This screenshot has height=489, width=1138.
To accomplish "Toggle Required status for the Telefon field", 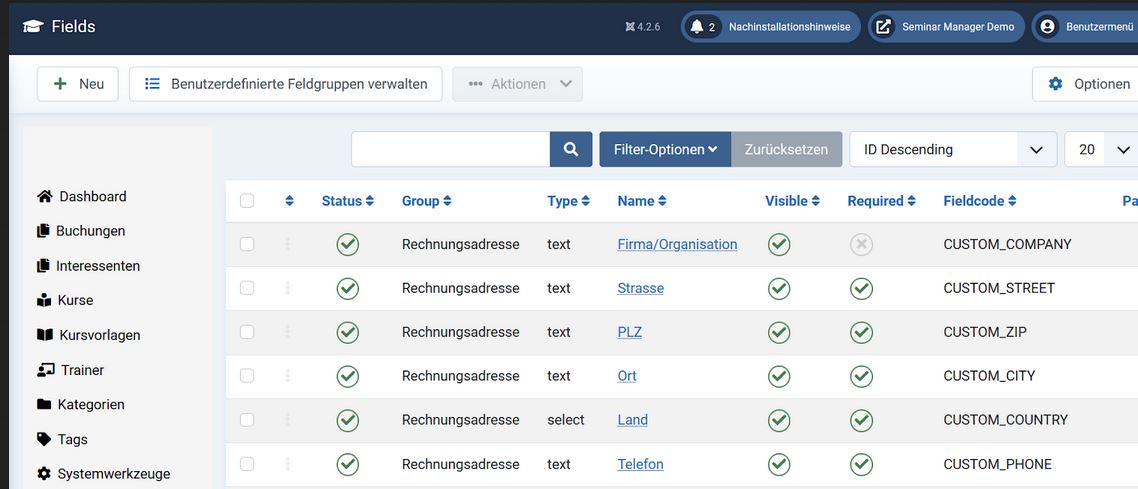I will coord(861,464).
